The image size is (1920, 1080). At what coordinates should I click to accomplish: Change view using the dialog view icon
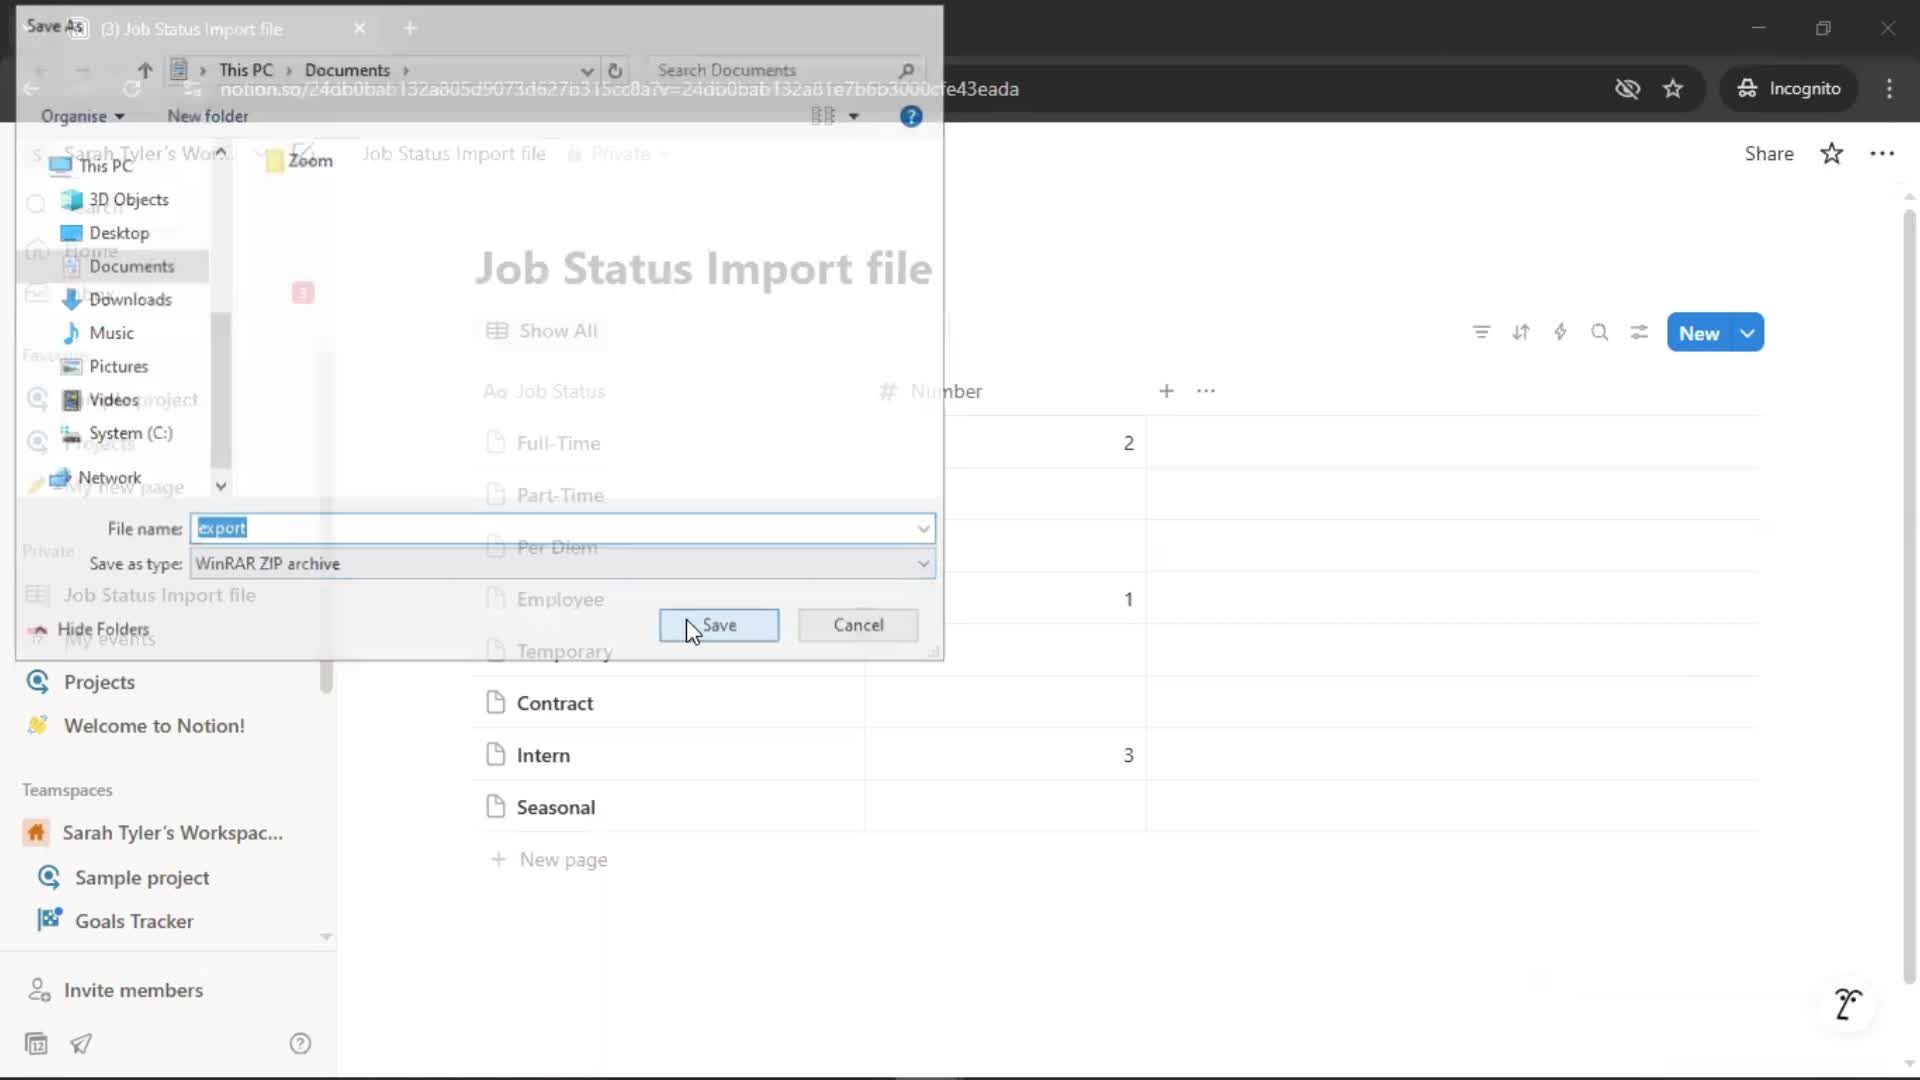823,116
